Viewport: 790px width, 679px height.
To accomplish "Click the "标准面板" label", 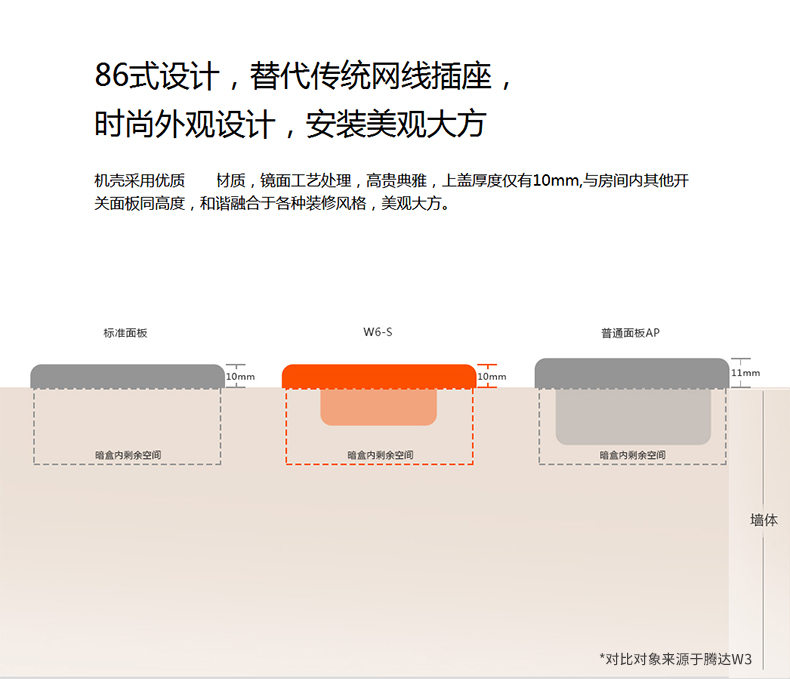I will tap(125, 333).
